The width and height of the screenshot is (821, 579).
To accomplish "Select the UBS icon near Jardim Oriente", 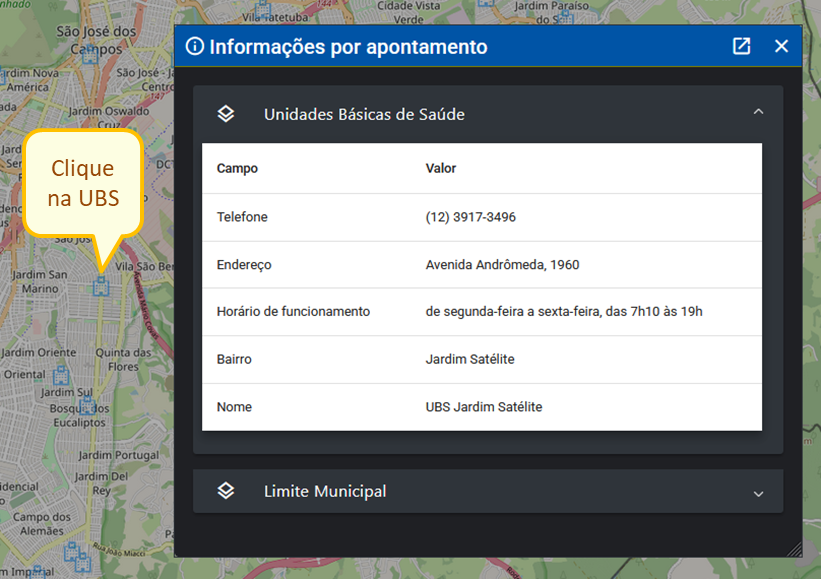I will [x=62, y=373].
